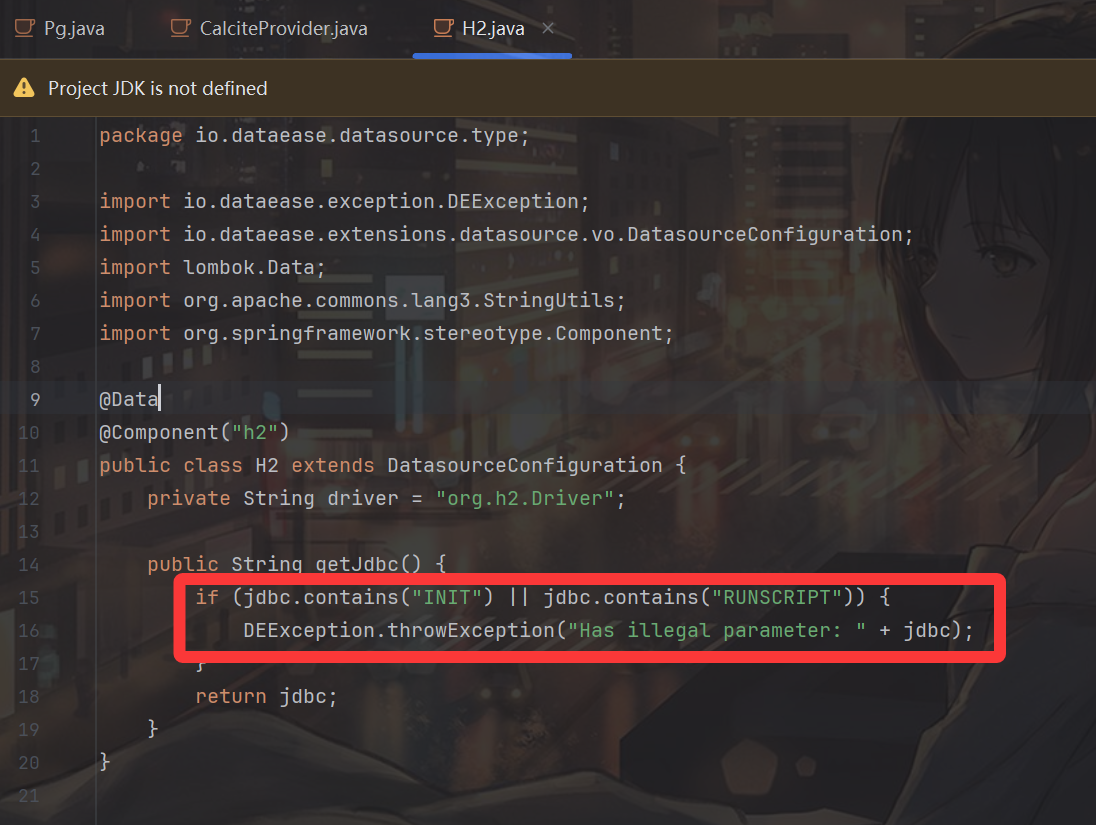Image resolution: width=1096 pixels, height=825 pixels.
Task: Click line number 15 in the gutter
Action: coord(29,598)
